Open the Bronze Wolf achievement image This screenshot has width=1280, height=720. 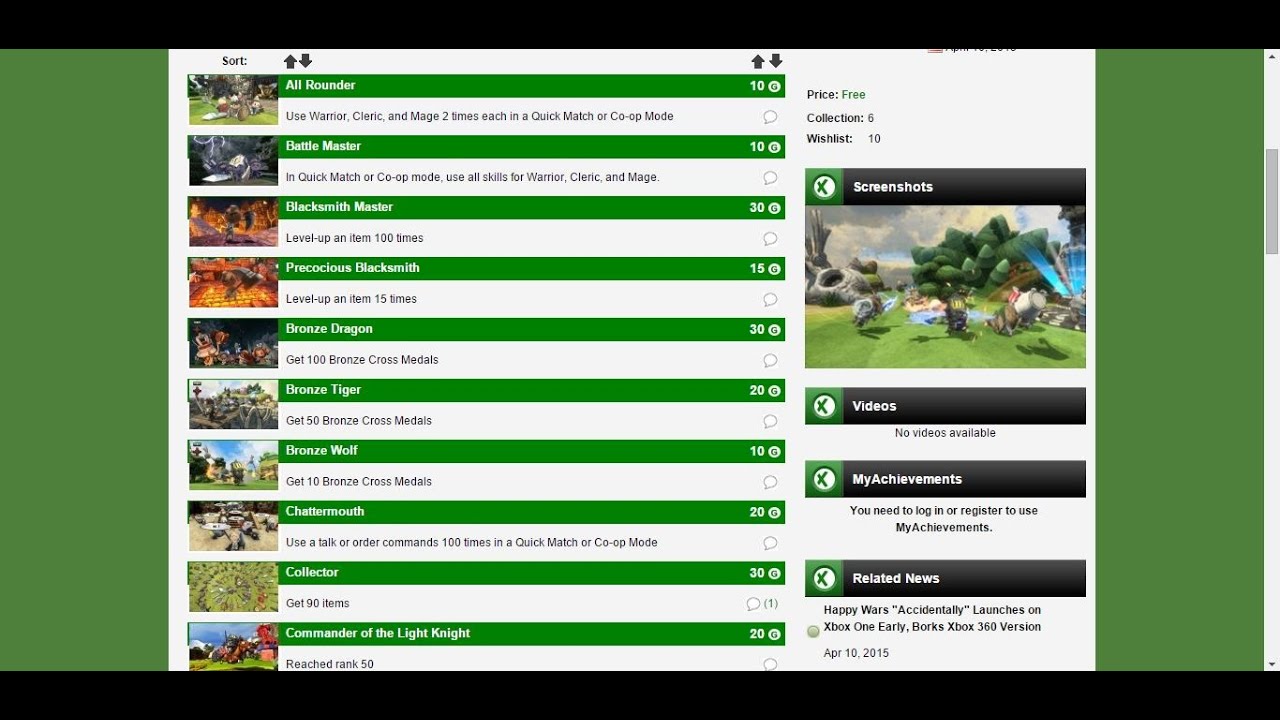click(x=233, y=466)
